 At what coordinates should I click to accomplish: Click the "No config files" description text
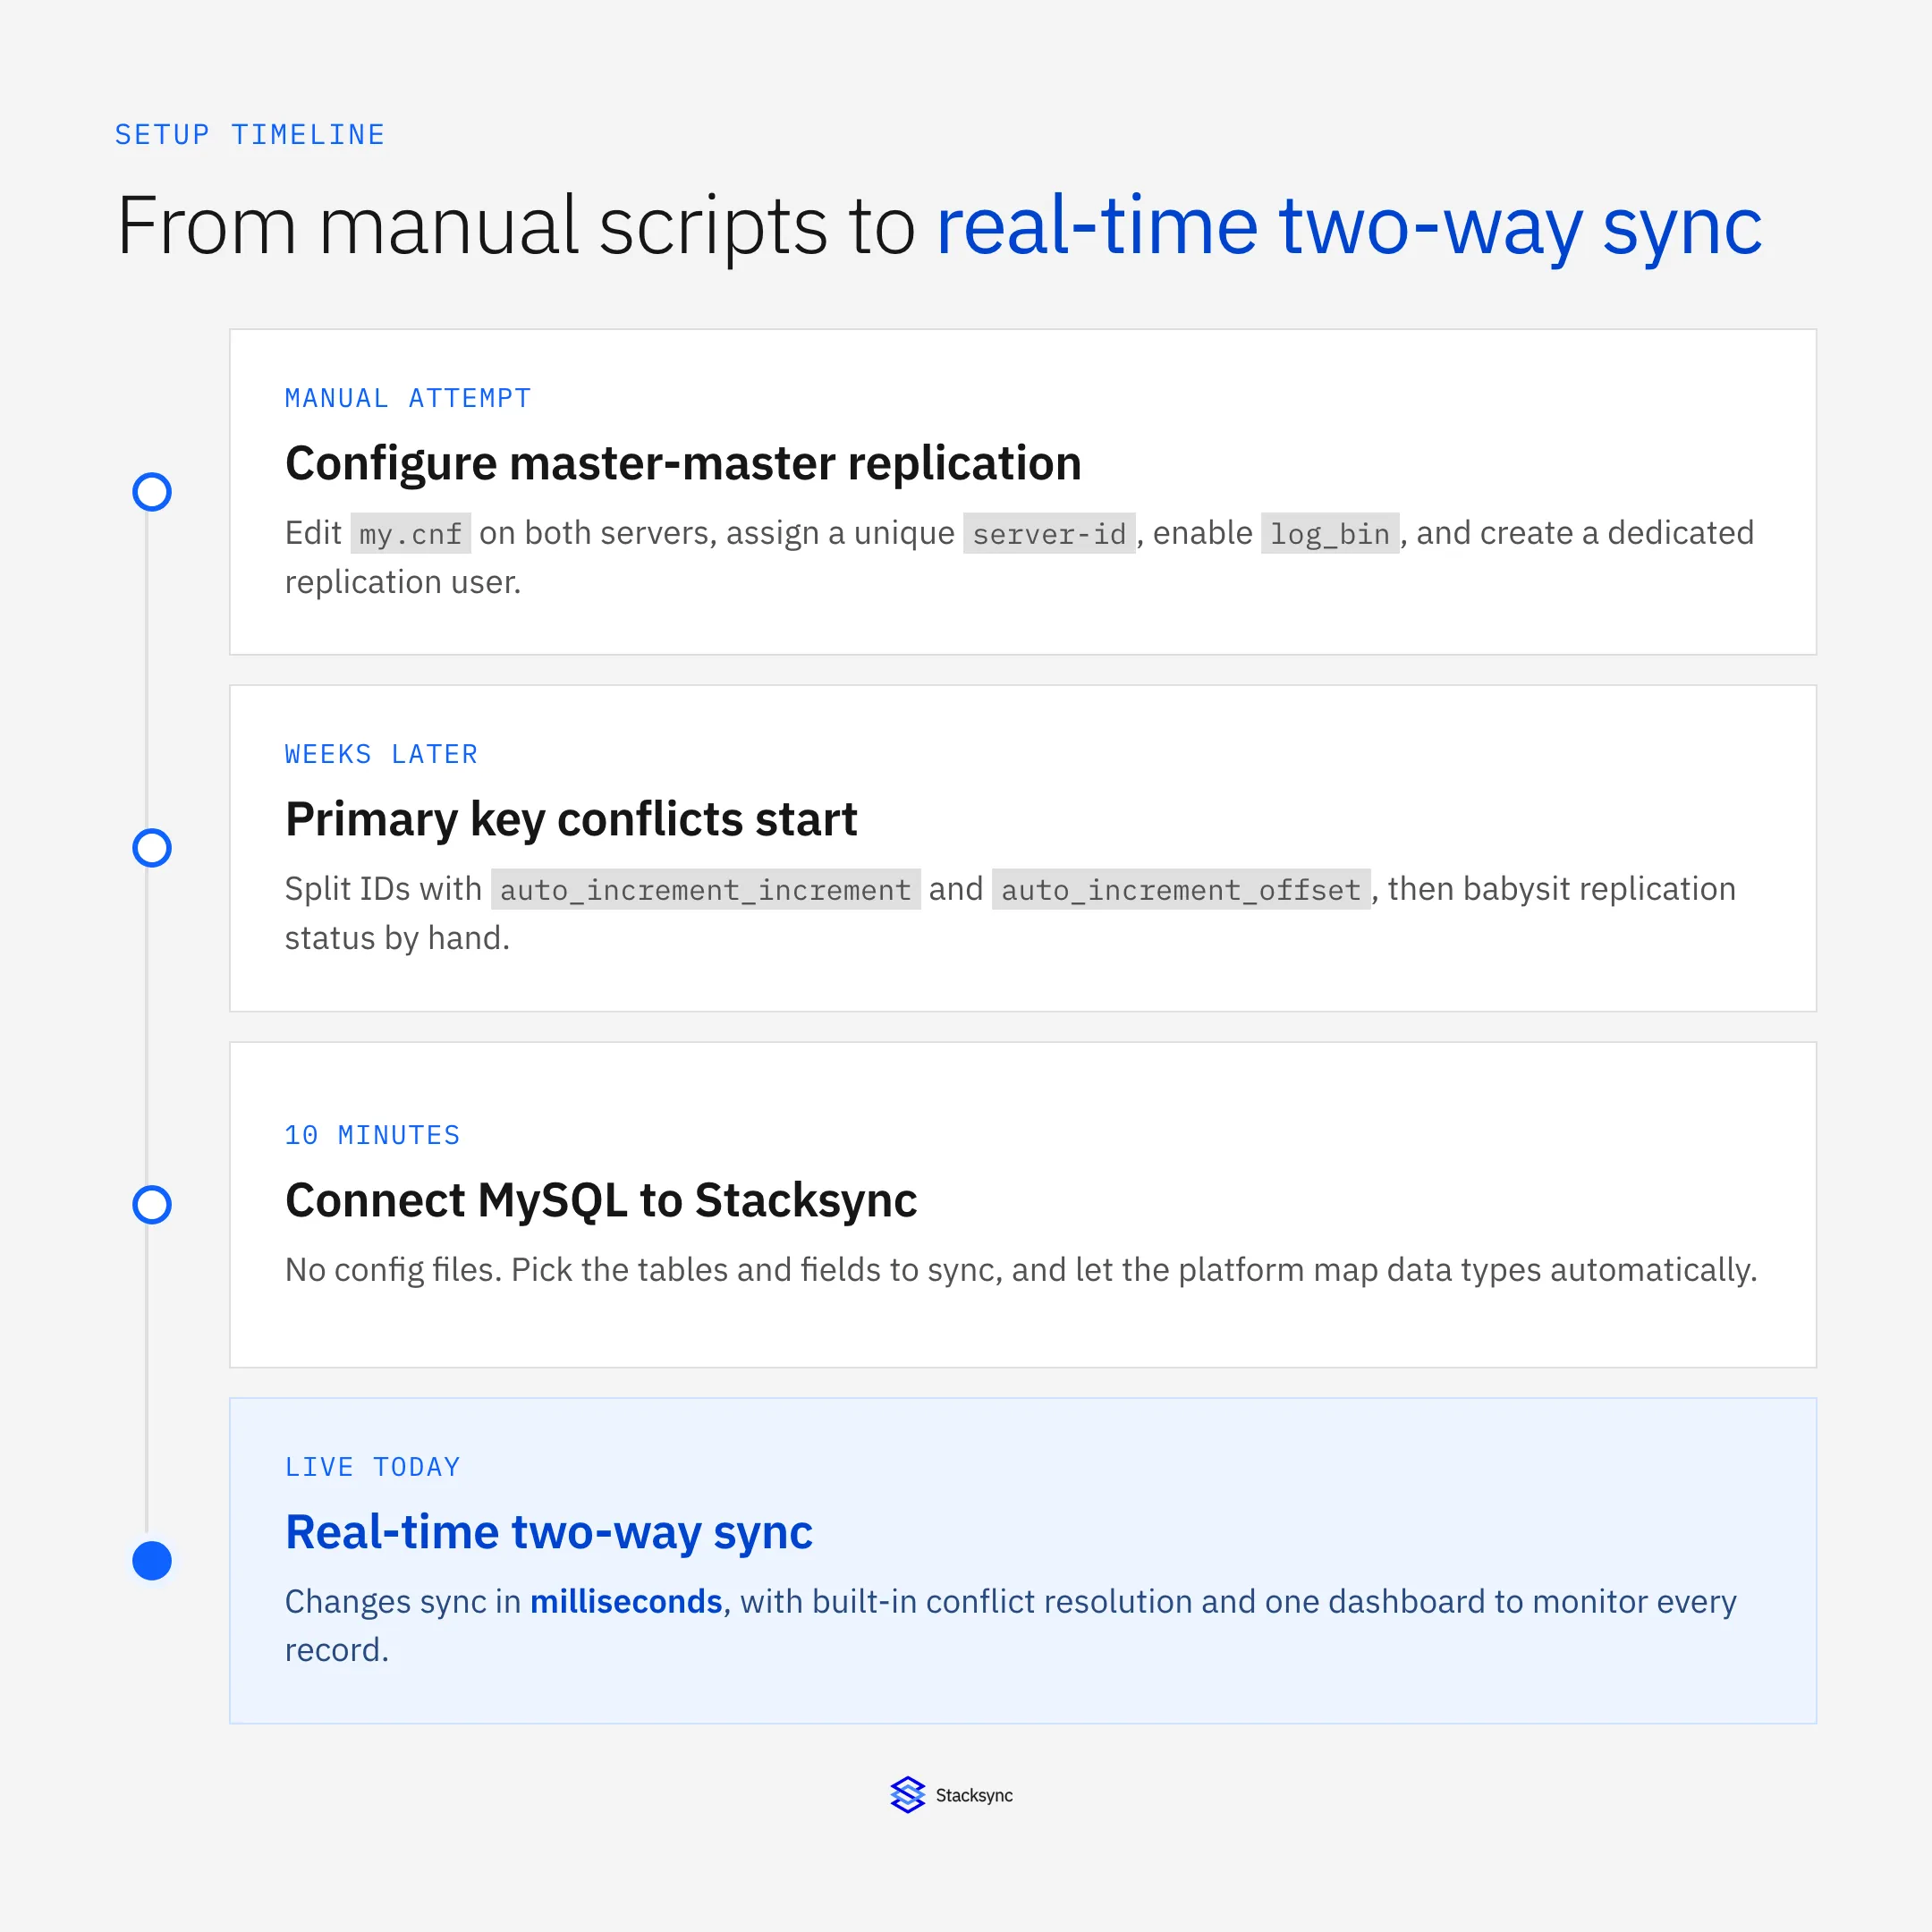(1021, 1270)
